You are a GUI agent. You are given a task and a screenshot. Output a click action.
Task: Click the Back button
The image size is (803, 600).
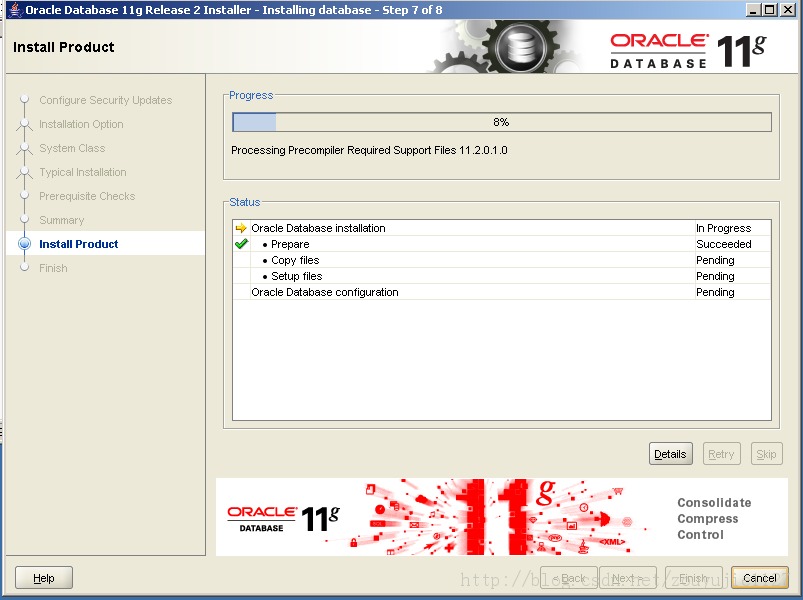[x=569, y=578]
